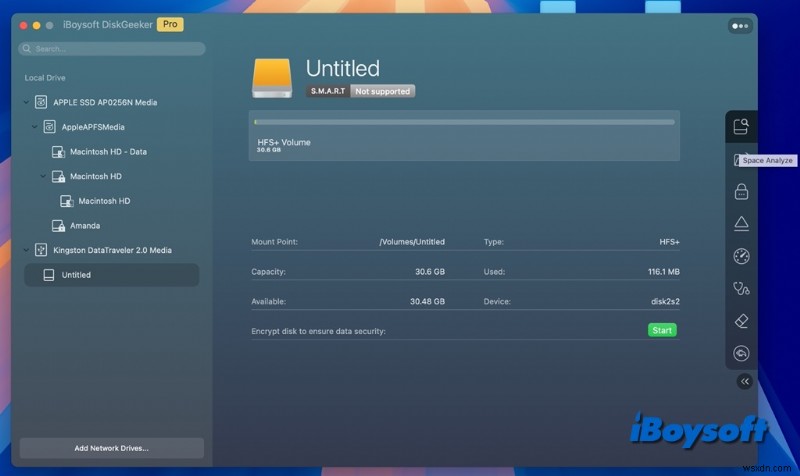Viewport: 800px width, 476px height.
Task: Click the Local Drive section header
Action: (x=45, y=78)
